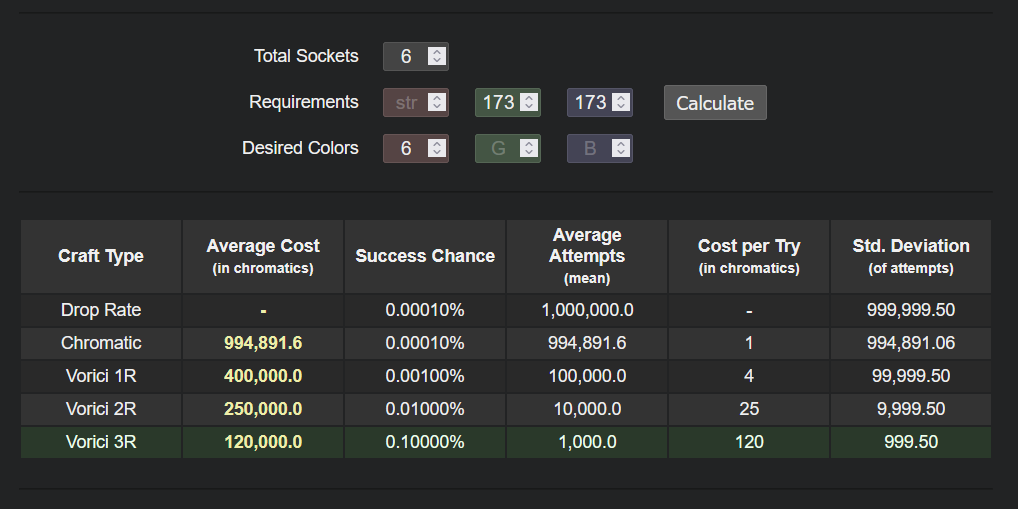Viewport: 1018px width, 509px height.
Task: Click the 120,000.0 average cost value
Action: pyautogui.click(x=263, y=443)
